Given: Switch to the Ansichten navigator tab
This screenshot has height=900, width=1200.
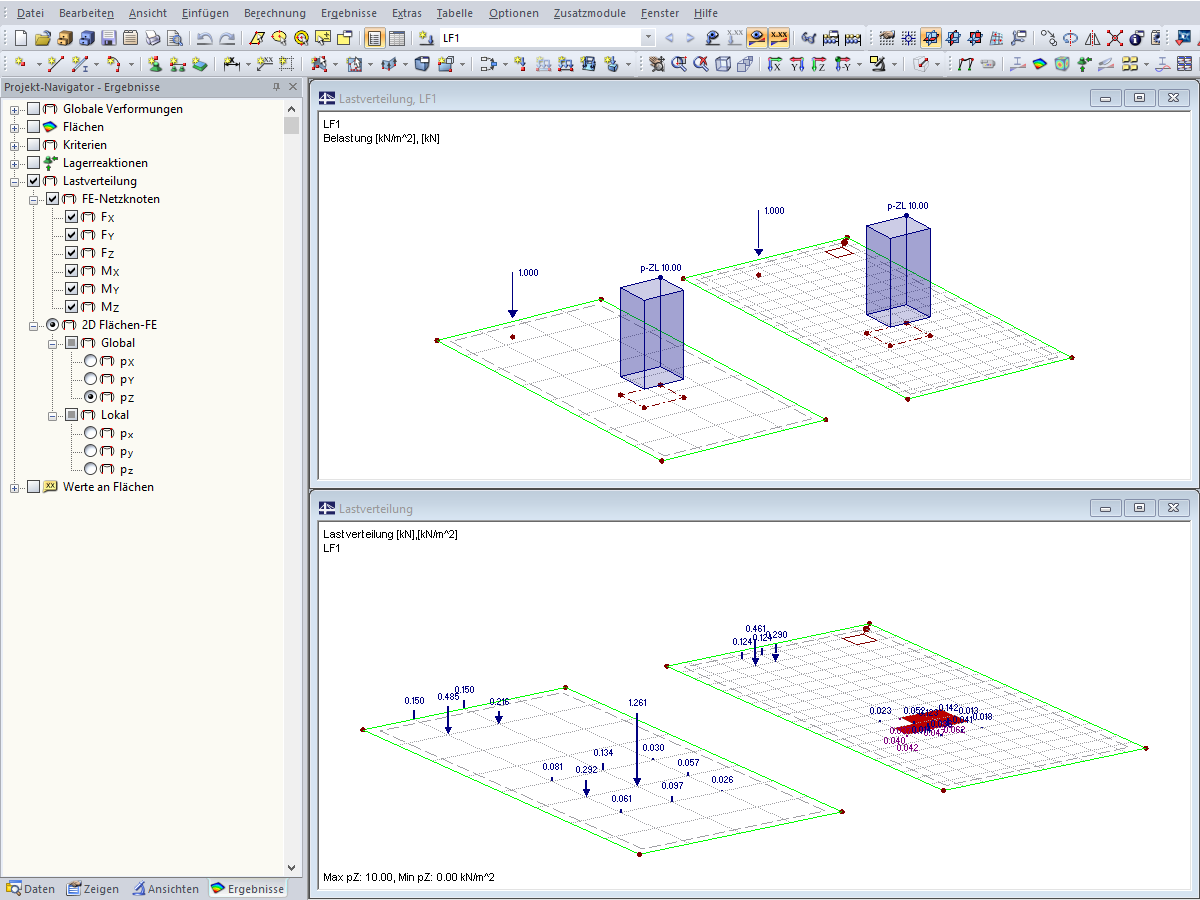Looking at the screenshot, I should point(165,888).
